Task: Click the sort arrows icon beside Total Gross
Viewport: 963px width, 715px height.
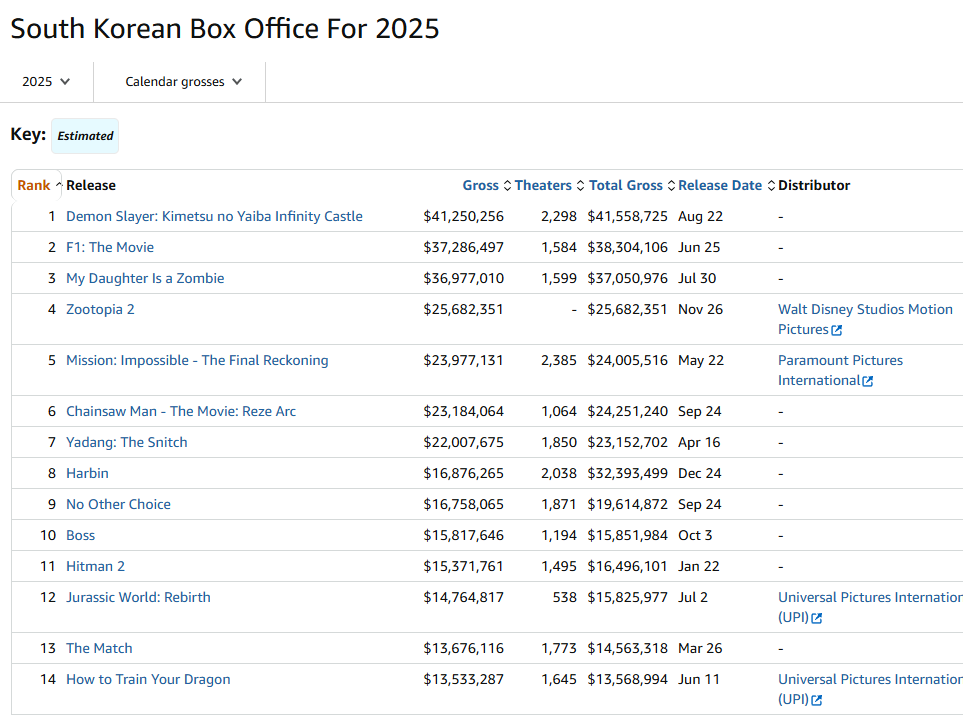Action: point(671,186)
